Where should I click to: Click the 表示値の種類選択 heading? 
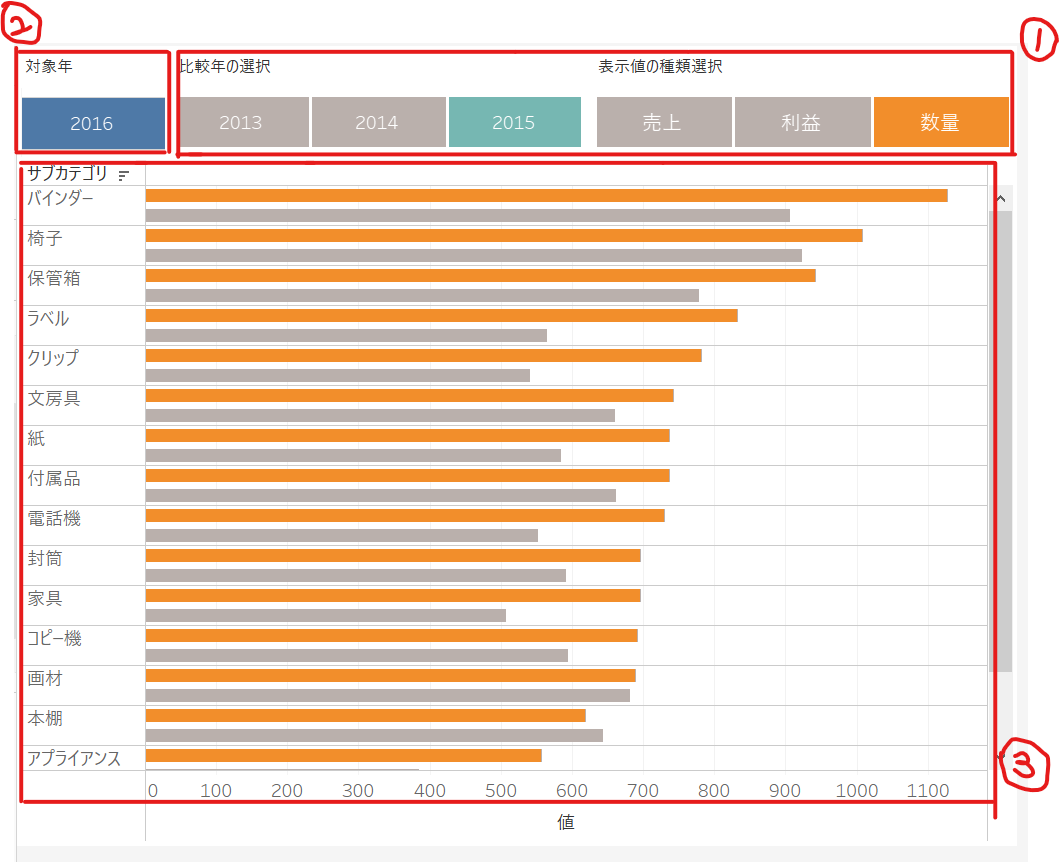(x=660, y=66)
